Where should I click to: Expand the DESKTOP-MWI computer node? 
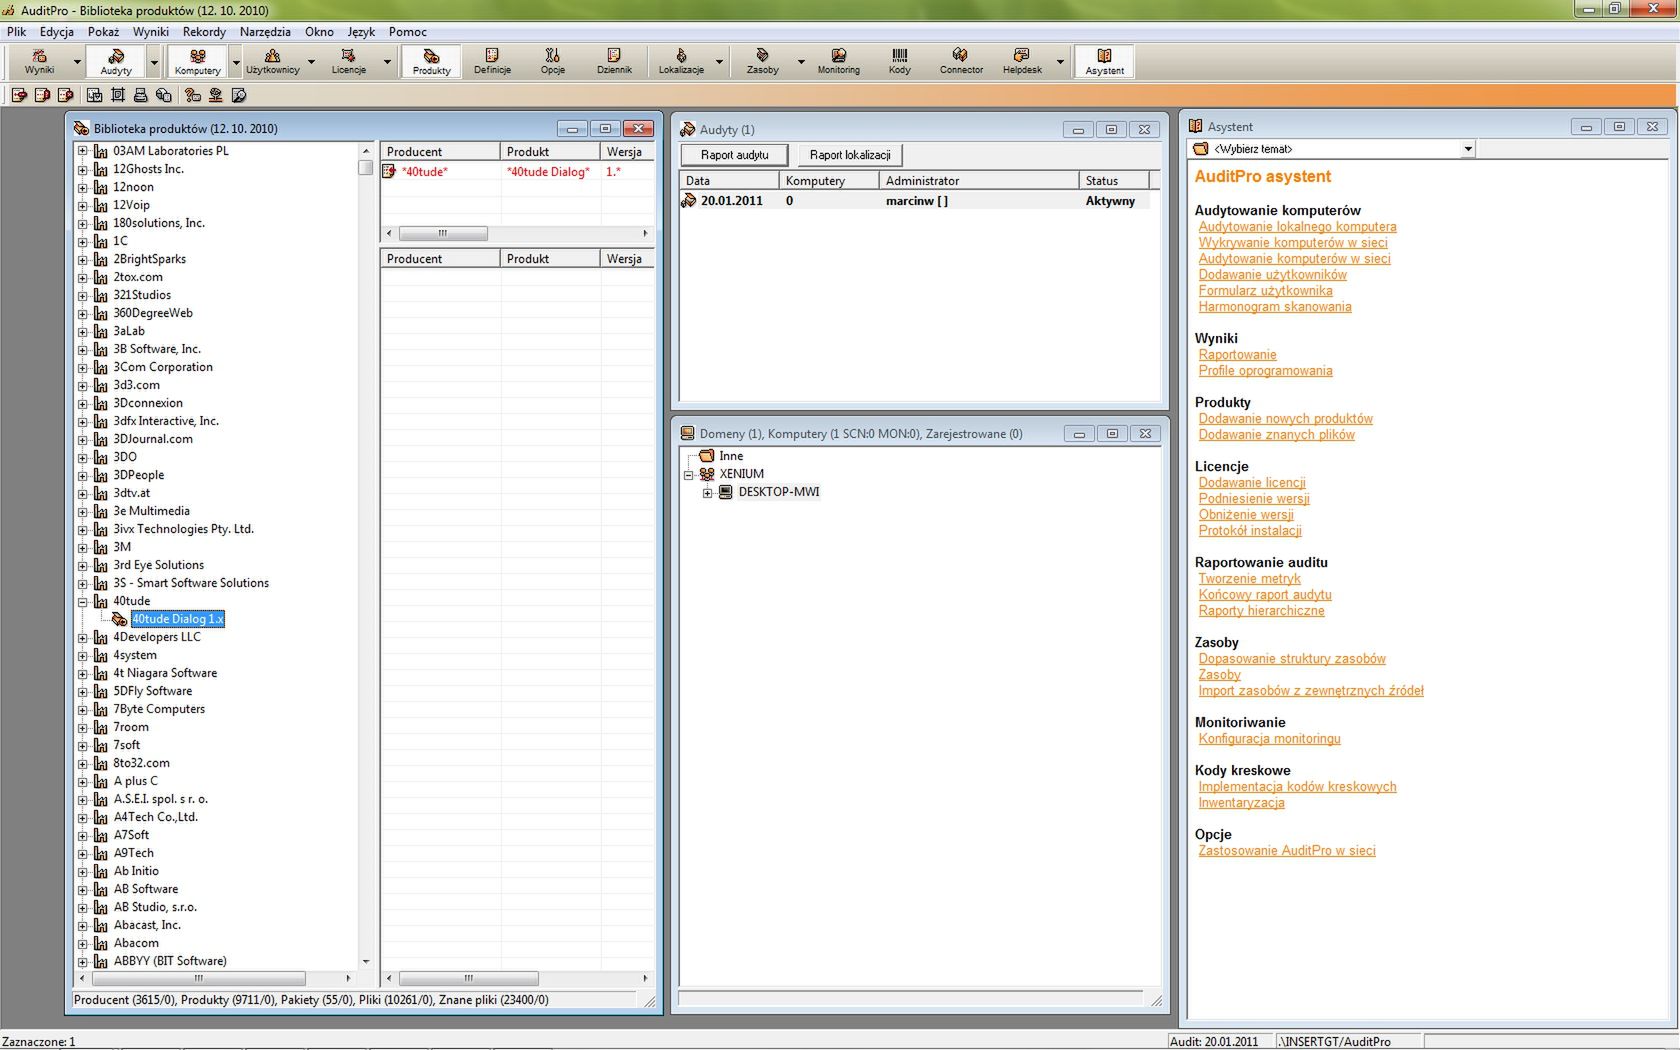(708, 492)
